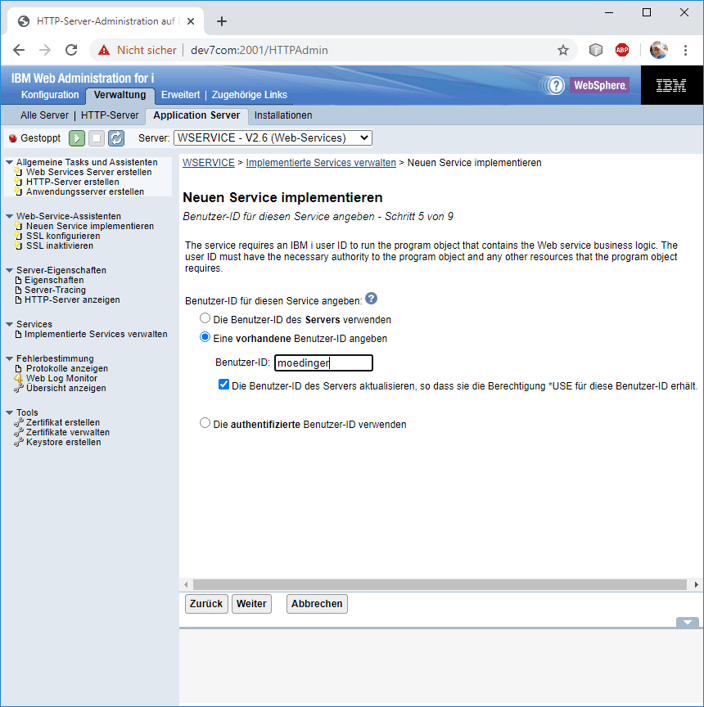Image resolution: width=704 pixels, height=707 pixels.
Task: Open the Server dropdown WSERVICE - V2.6
Action: pyautogui.click(x=273, y=138)
